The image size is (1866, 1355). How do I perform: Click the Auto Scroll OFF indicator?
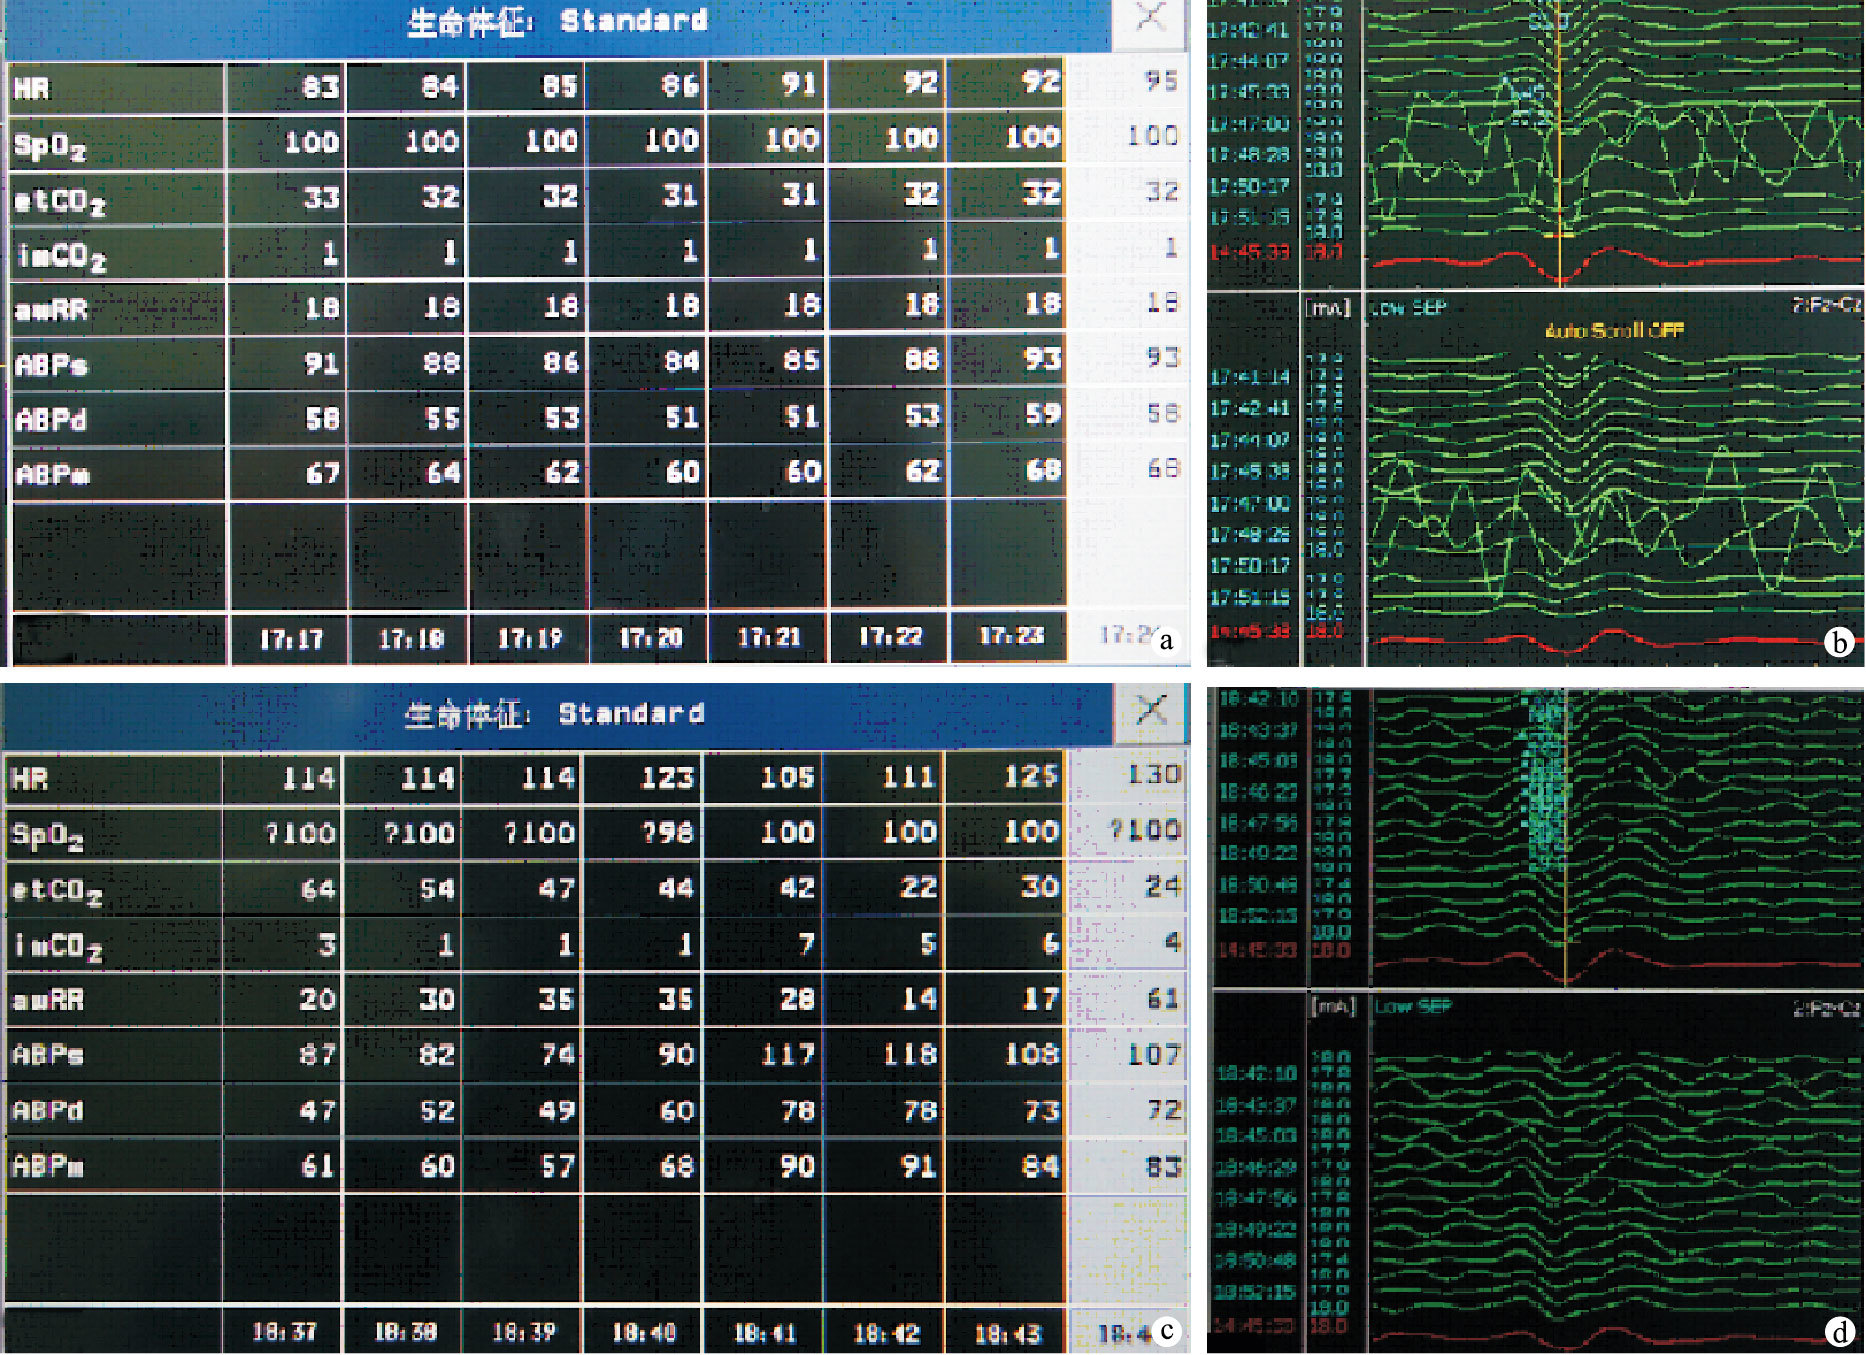tap(1615, 329)
